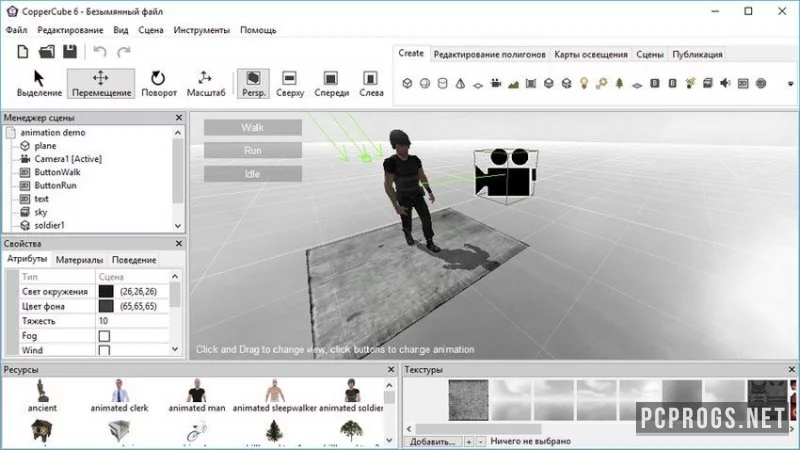The height and width of the screenshot is (450, 800).
Task: Click the Тяжесть value field
Action: tap(132, 321)
